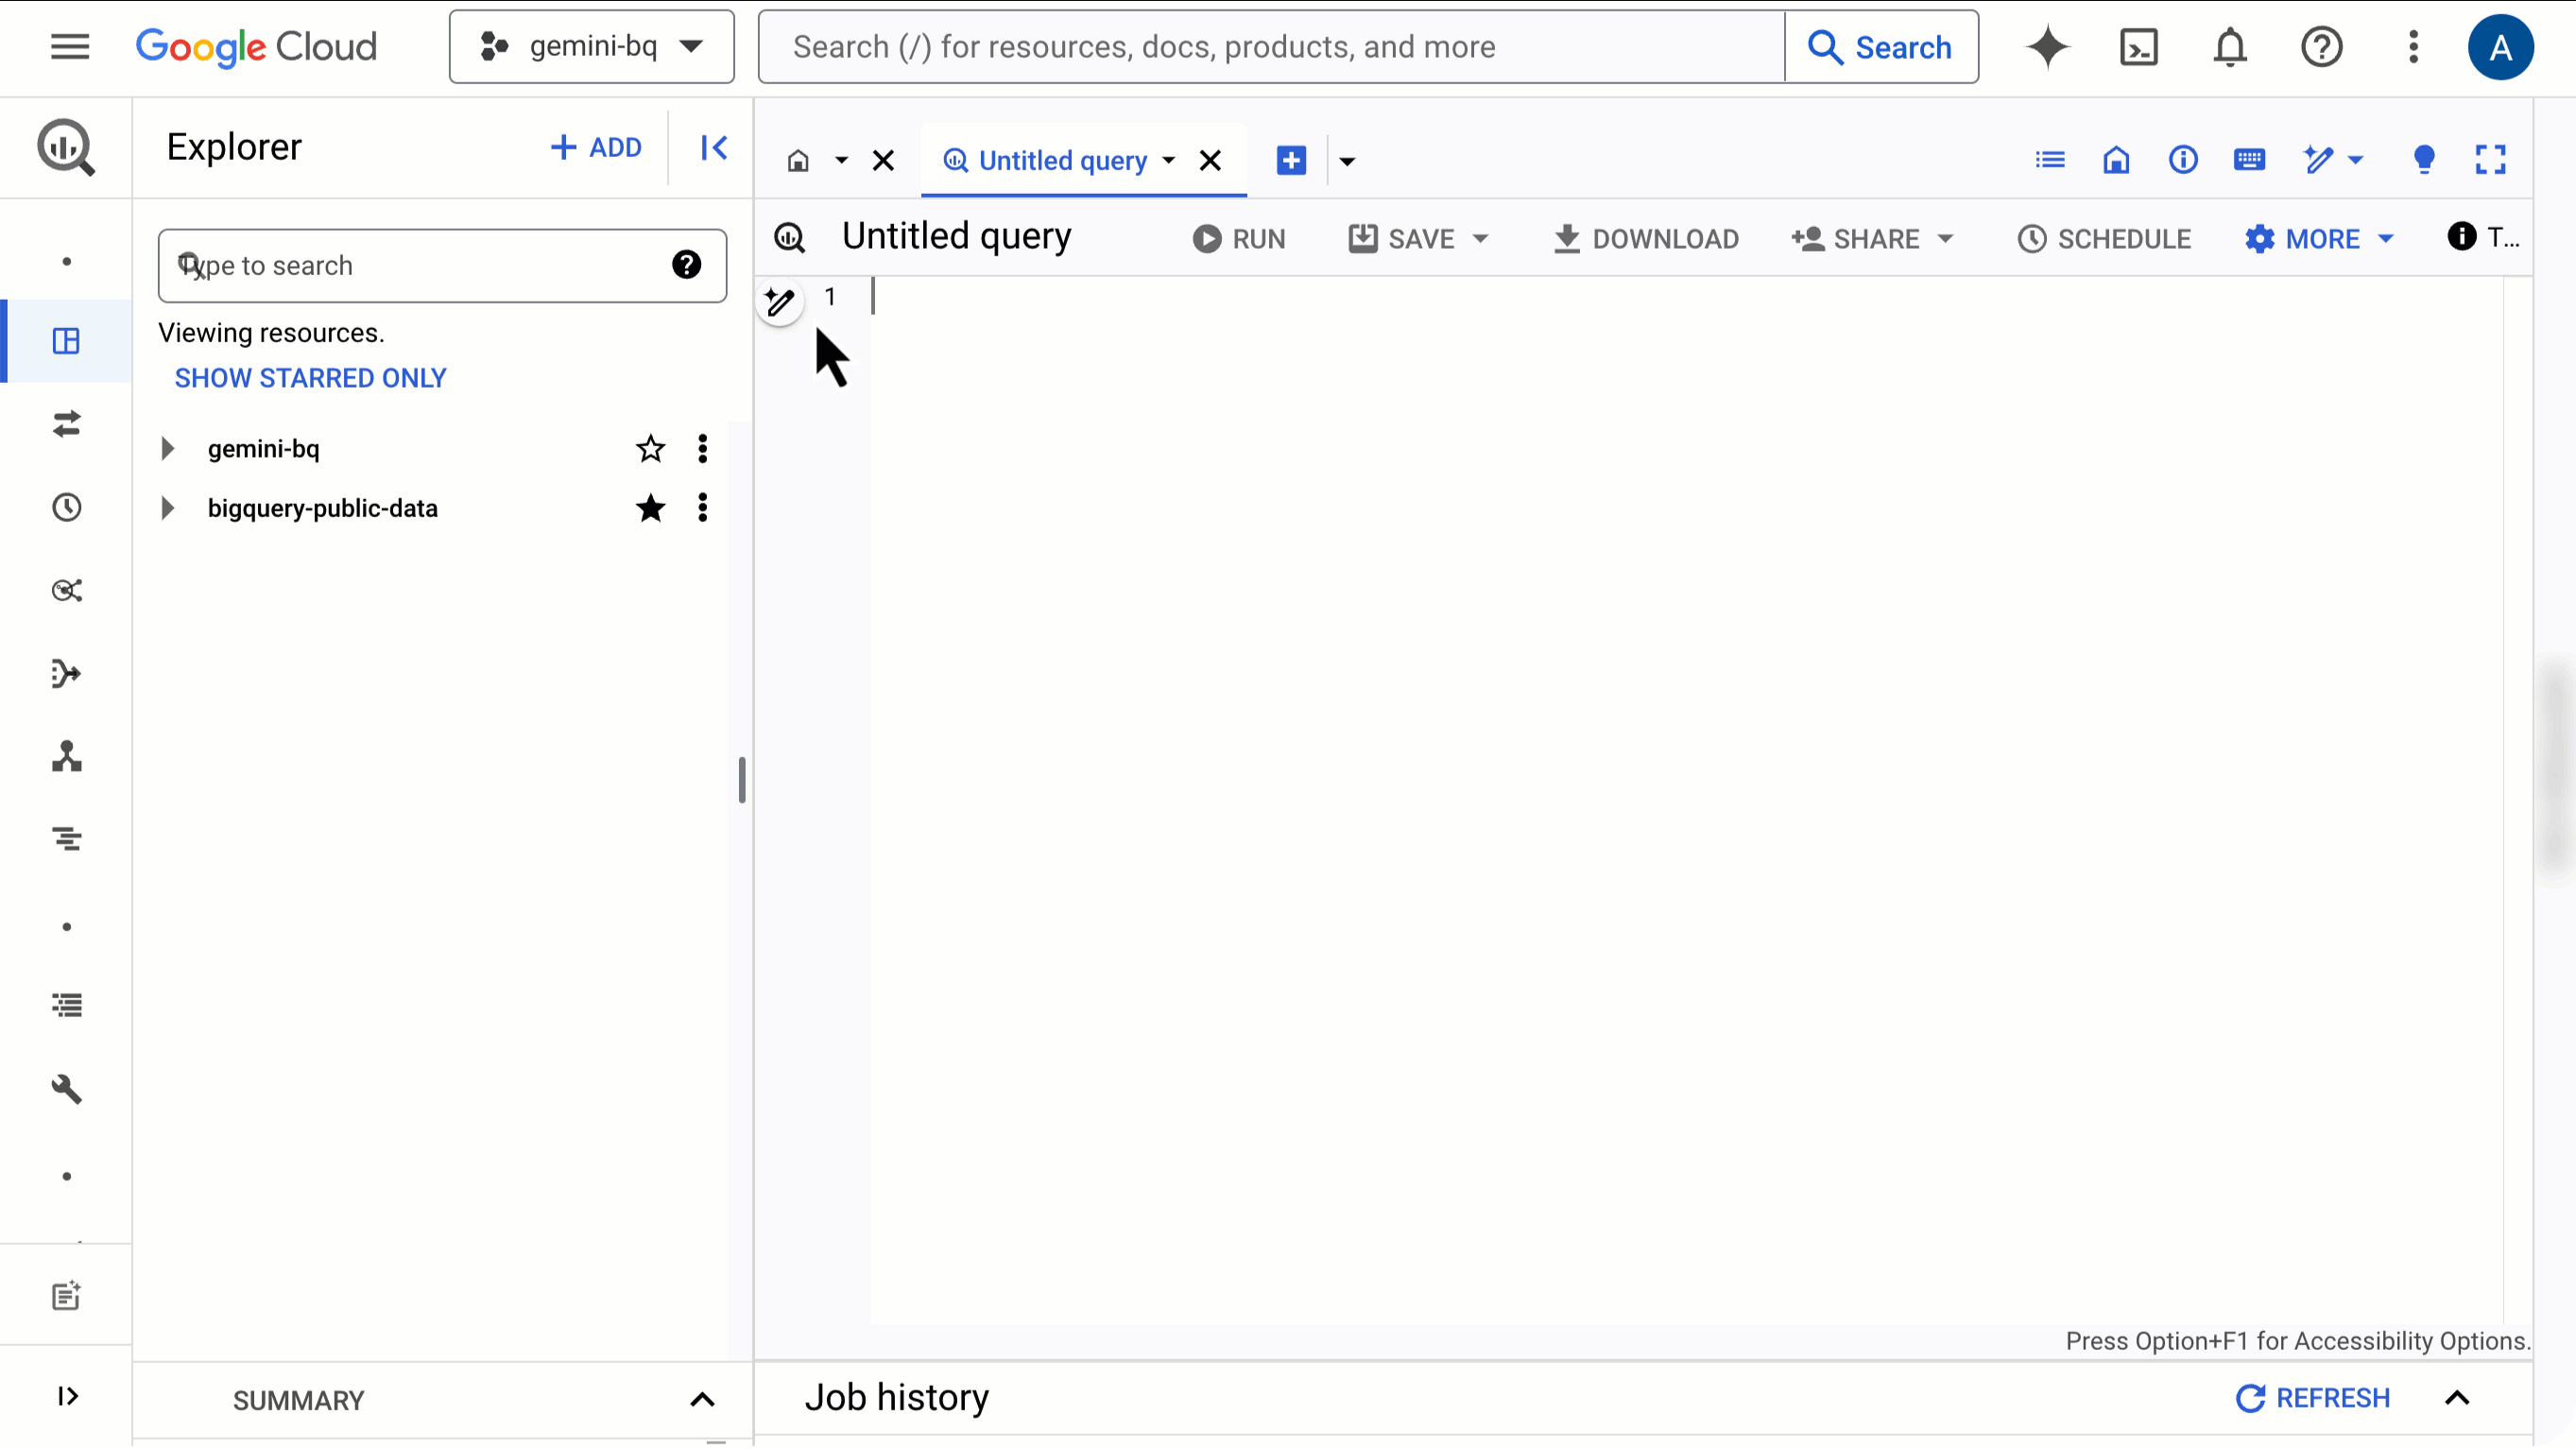Open Gemini AI sparkle assistant
The image size is (2576, 1449).
click(x=2047, y=47)
